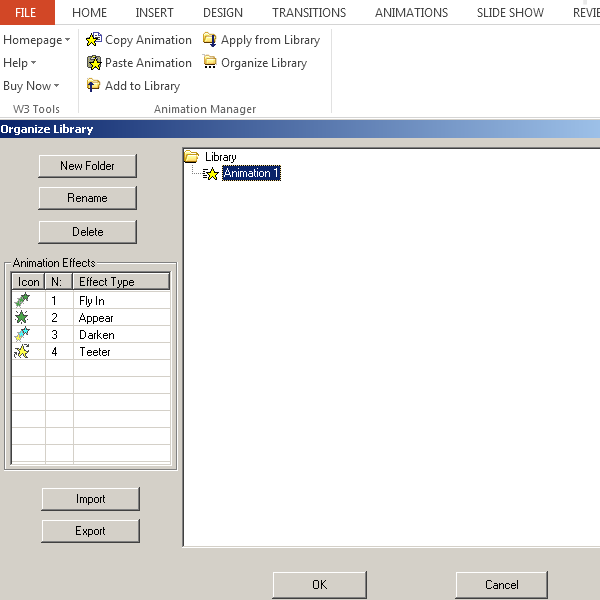Click the Appear effect star icon
Screen dimensions: 600x600
(21, 317)
